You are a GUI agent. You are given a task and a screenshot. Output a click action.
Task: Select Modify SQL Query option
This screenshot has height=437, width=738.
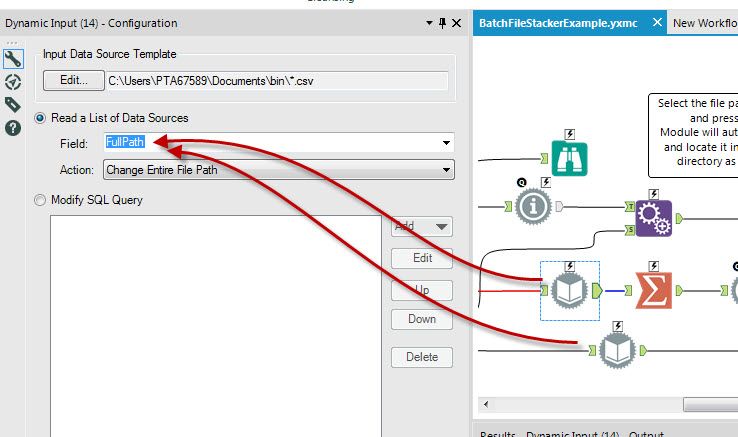(x=40, y=200)
